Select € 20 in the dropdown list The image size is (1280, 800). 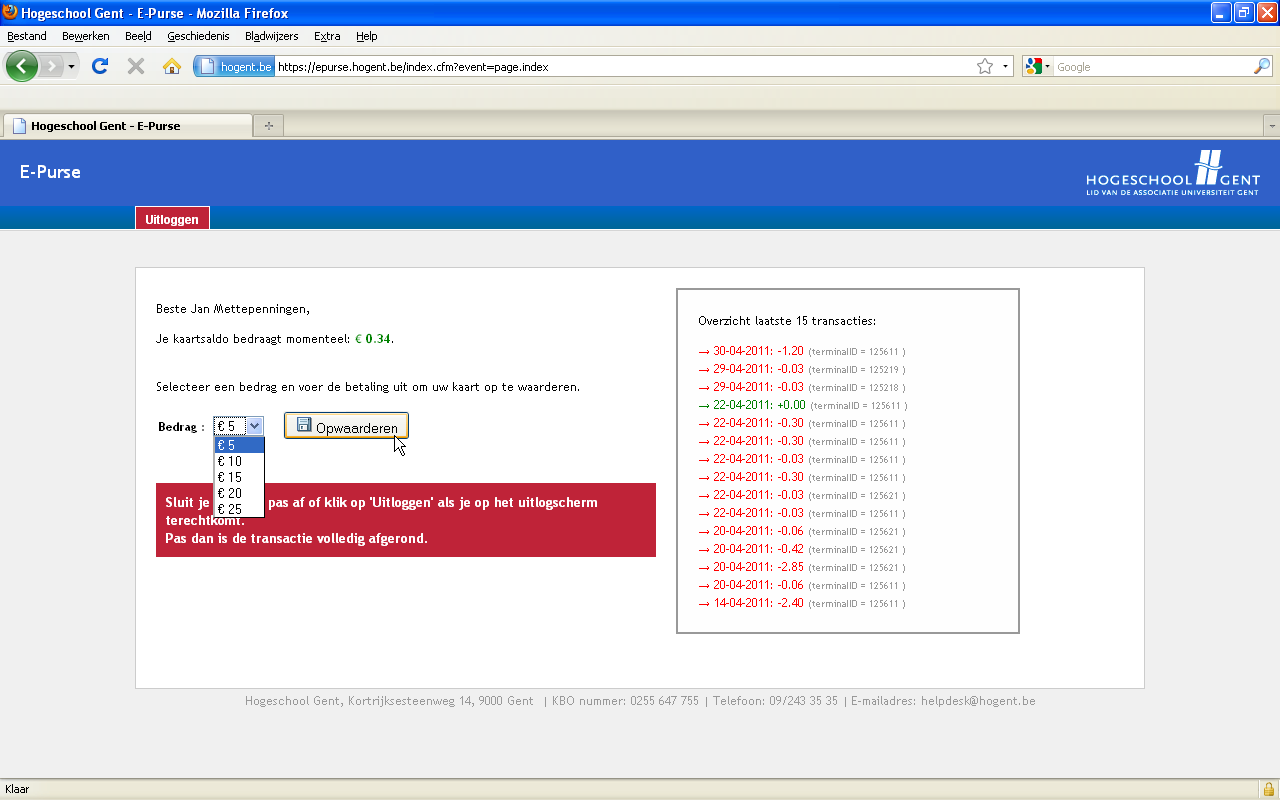tap(239, 493)
